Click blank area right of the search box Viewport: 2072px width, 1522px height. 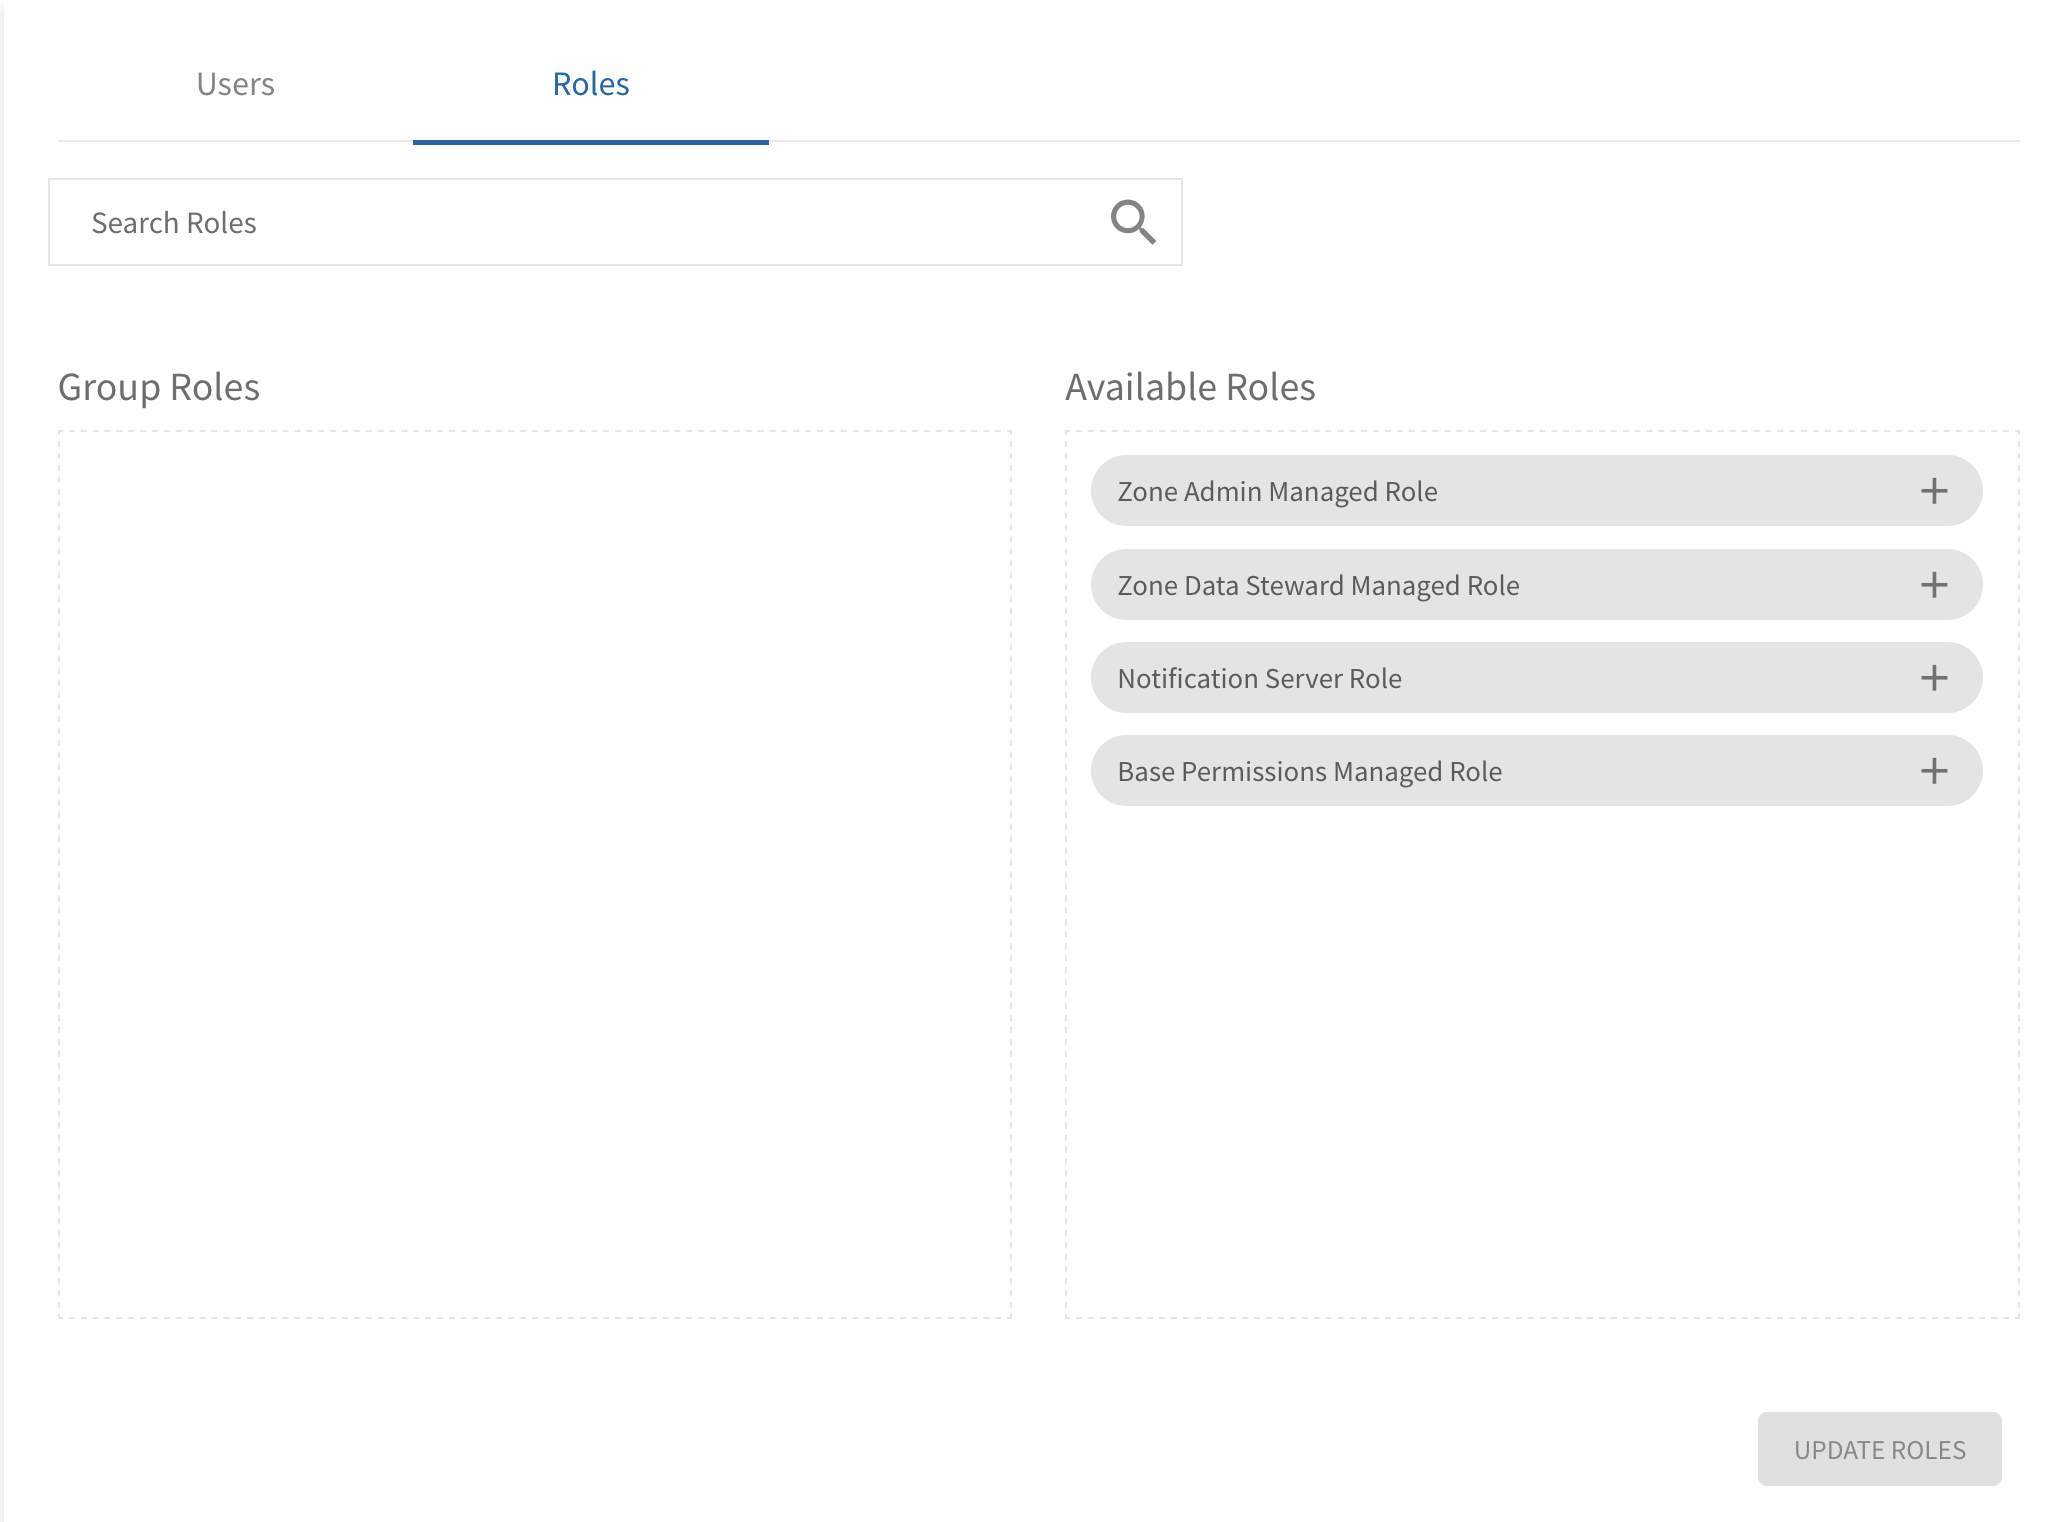[1600, 222]
